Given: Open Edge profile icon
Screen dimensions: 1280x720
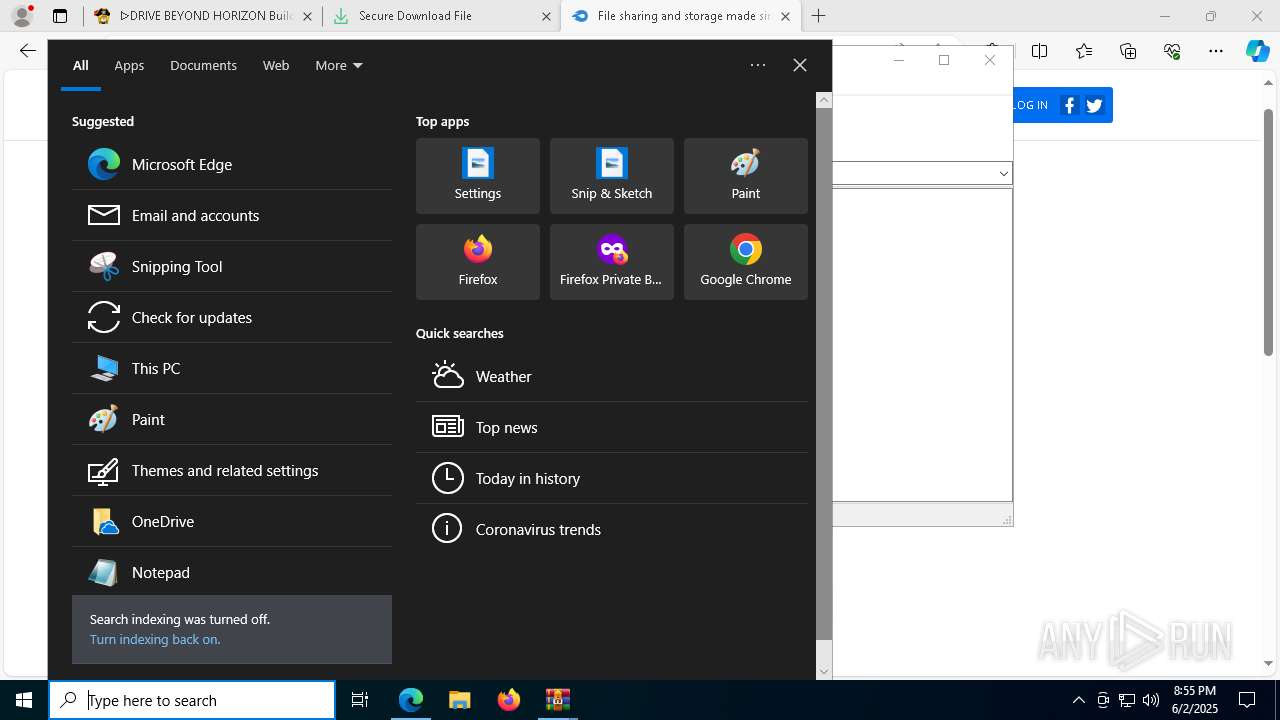Looking at the screenshot, I should coord(22,16).
